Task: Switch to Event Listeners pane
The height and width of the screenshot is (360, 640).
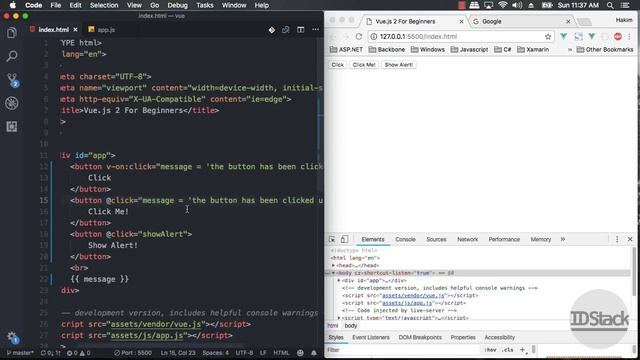Action: pyautogui.click(x=371, y=338)
